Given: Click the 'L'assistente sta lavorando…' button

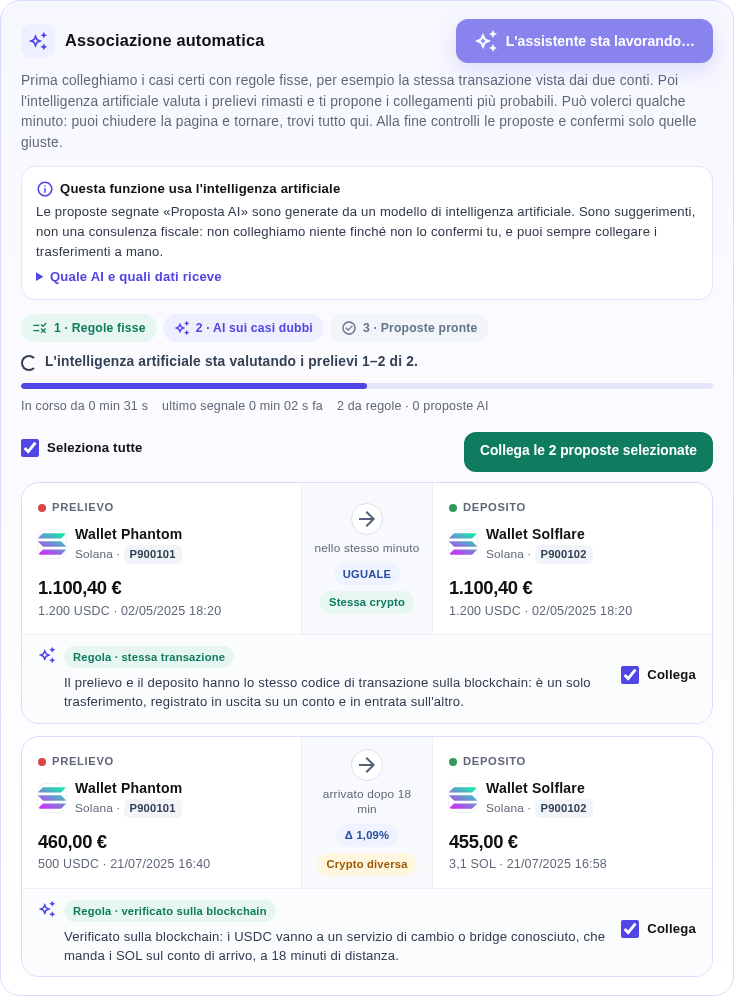Looking at the screenshot, I should (x=584, y=41).
